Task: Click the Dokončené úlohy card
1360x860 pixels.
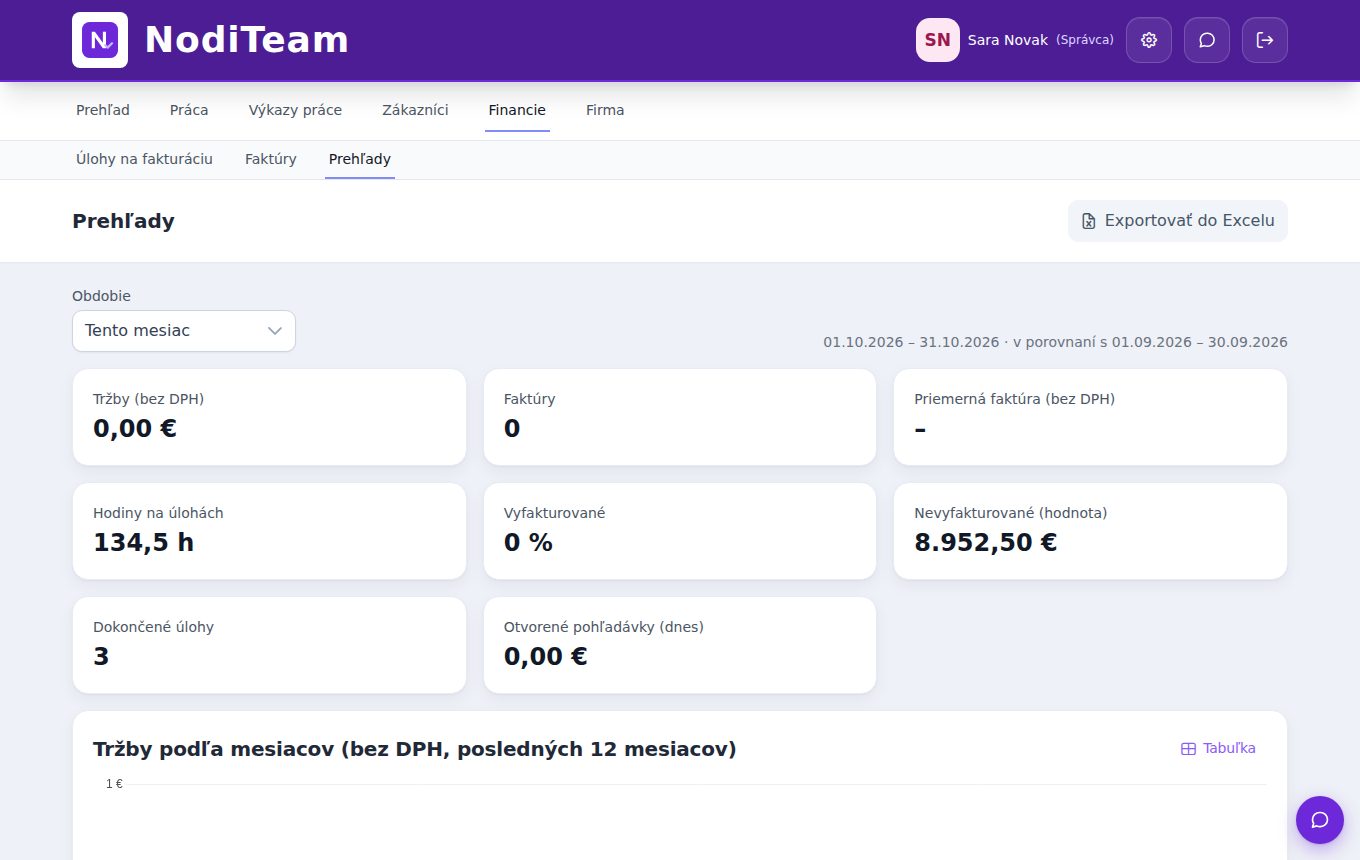Action: click(269, 645)
